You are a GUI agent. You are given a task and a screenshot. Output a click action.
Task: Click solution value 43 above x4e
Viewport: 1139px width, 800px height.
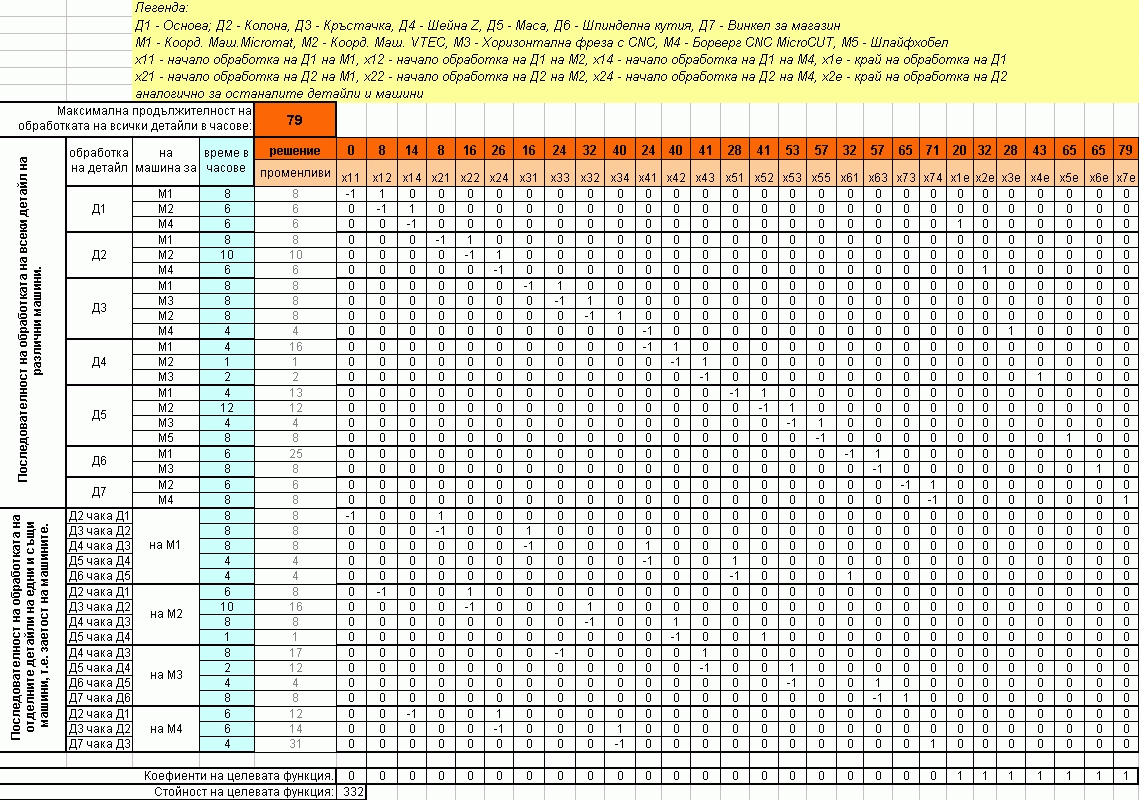[1039, 150]
